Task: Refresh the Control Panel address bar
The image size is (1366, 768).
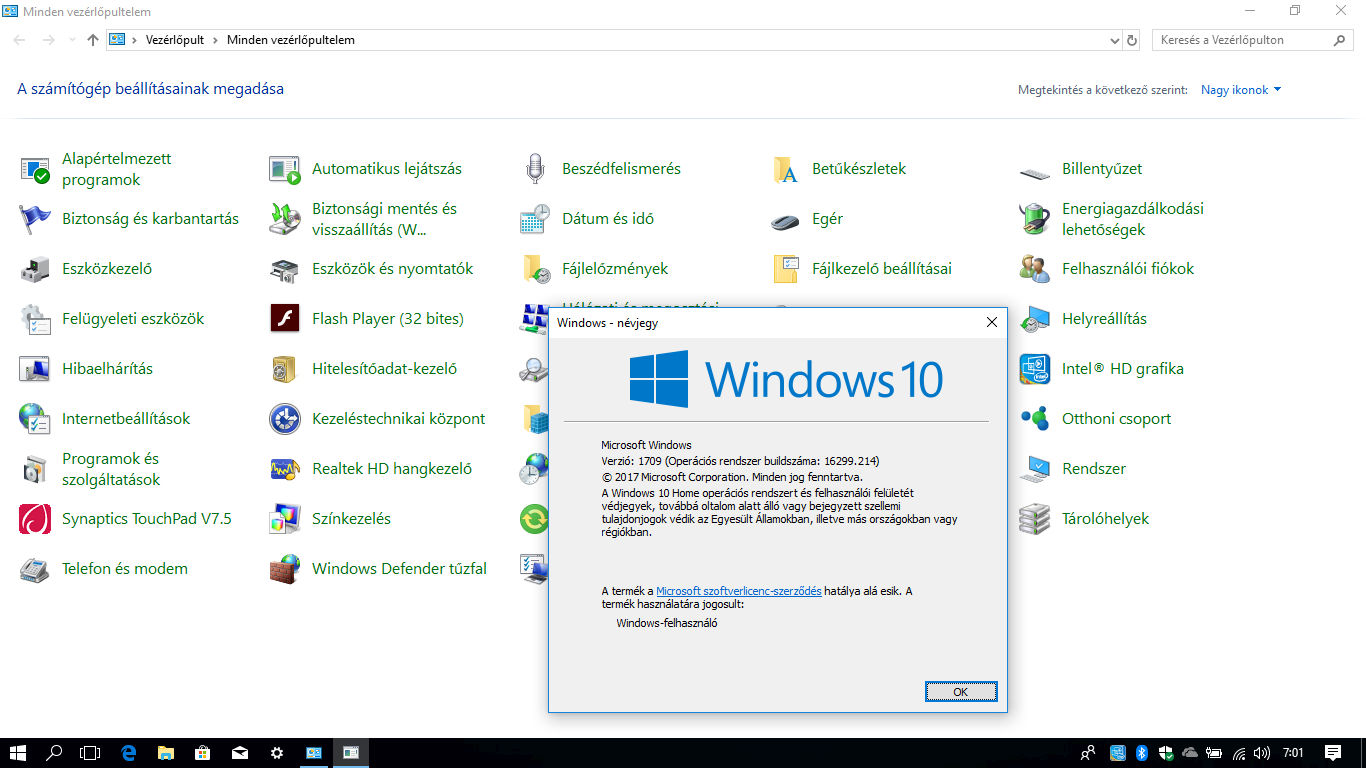Action: 1132,40
